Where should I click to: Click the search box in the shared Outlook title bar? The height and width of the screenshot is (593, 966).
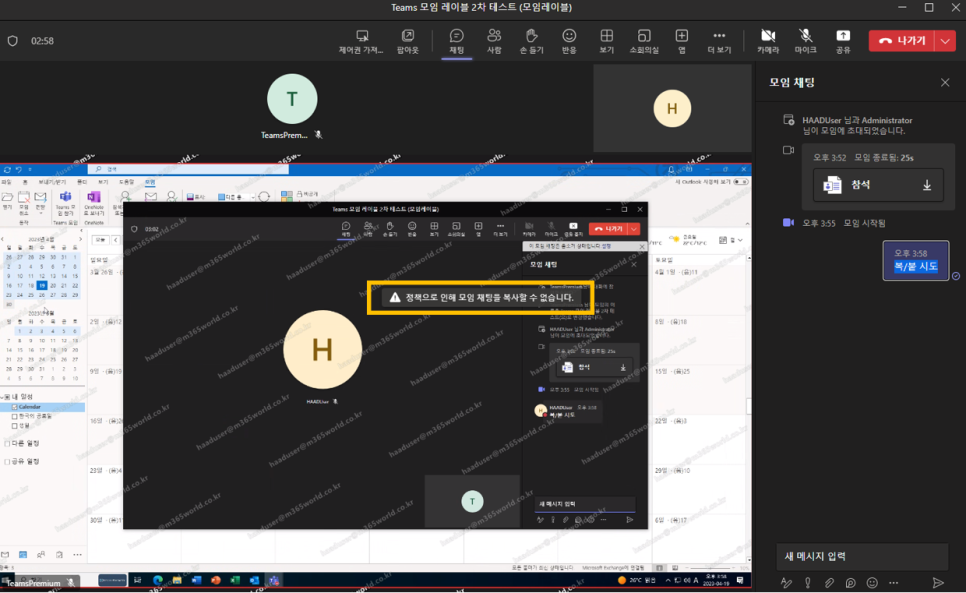coord(188,169)
